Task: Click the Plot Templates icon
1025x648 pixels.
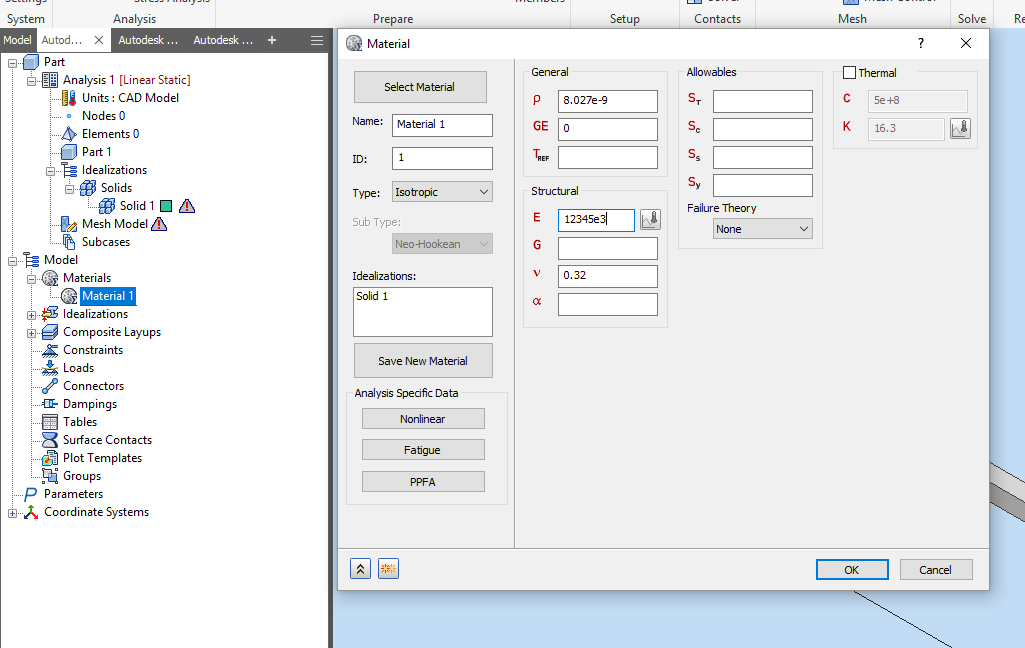Action: 50,458
